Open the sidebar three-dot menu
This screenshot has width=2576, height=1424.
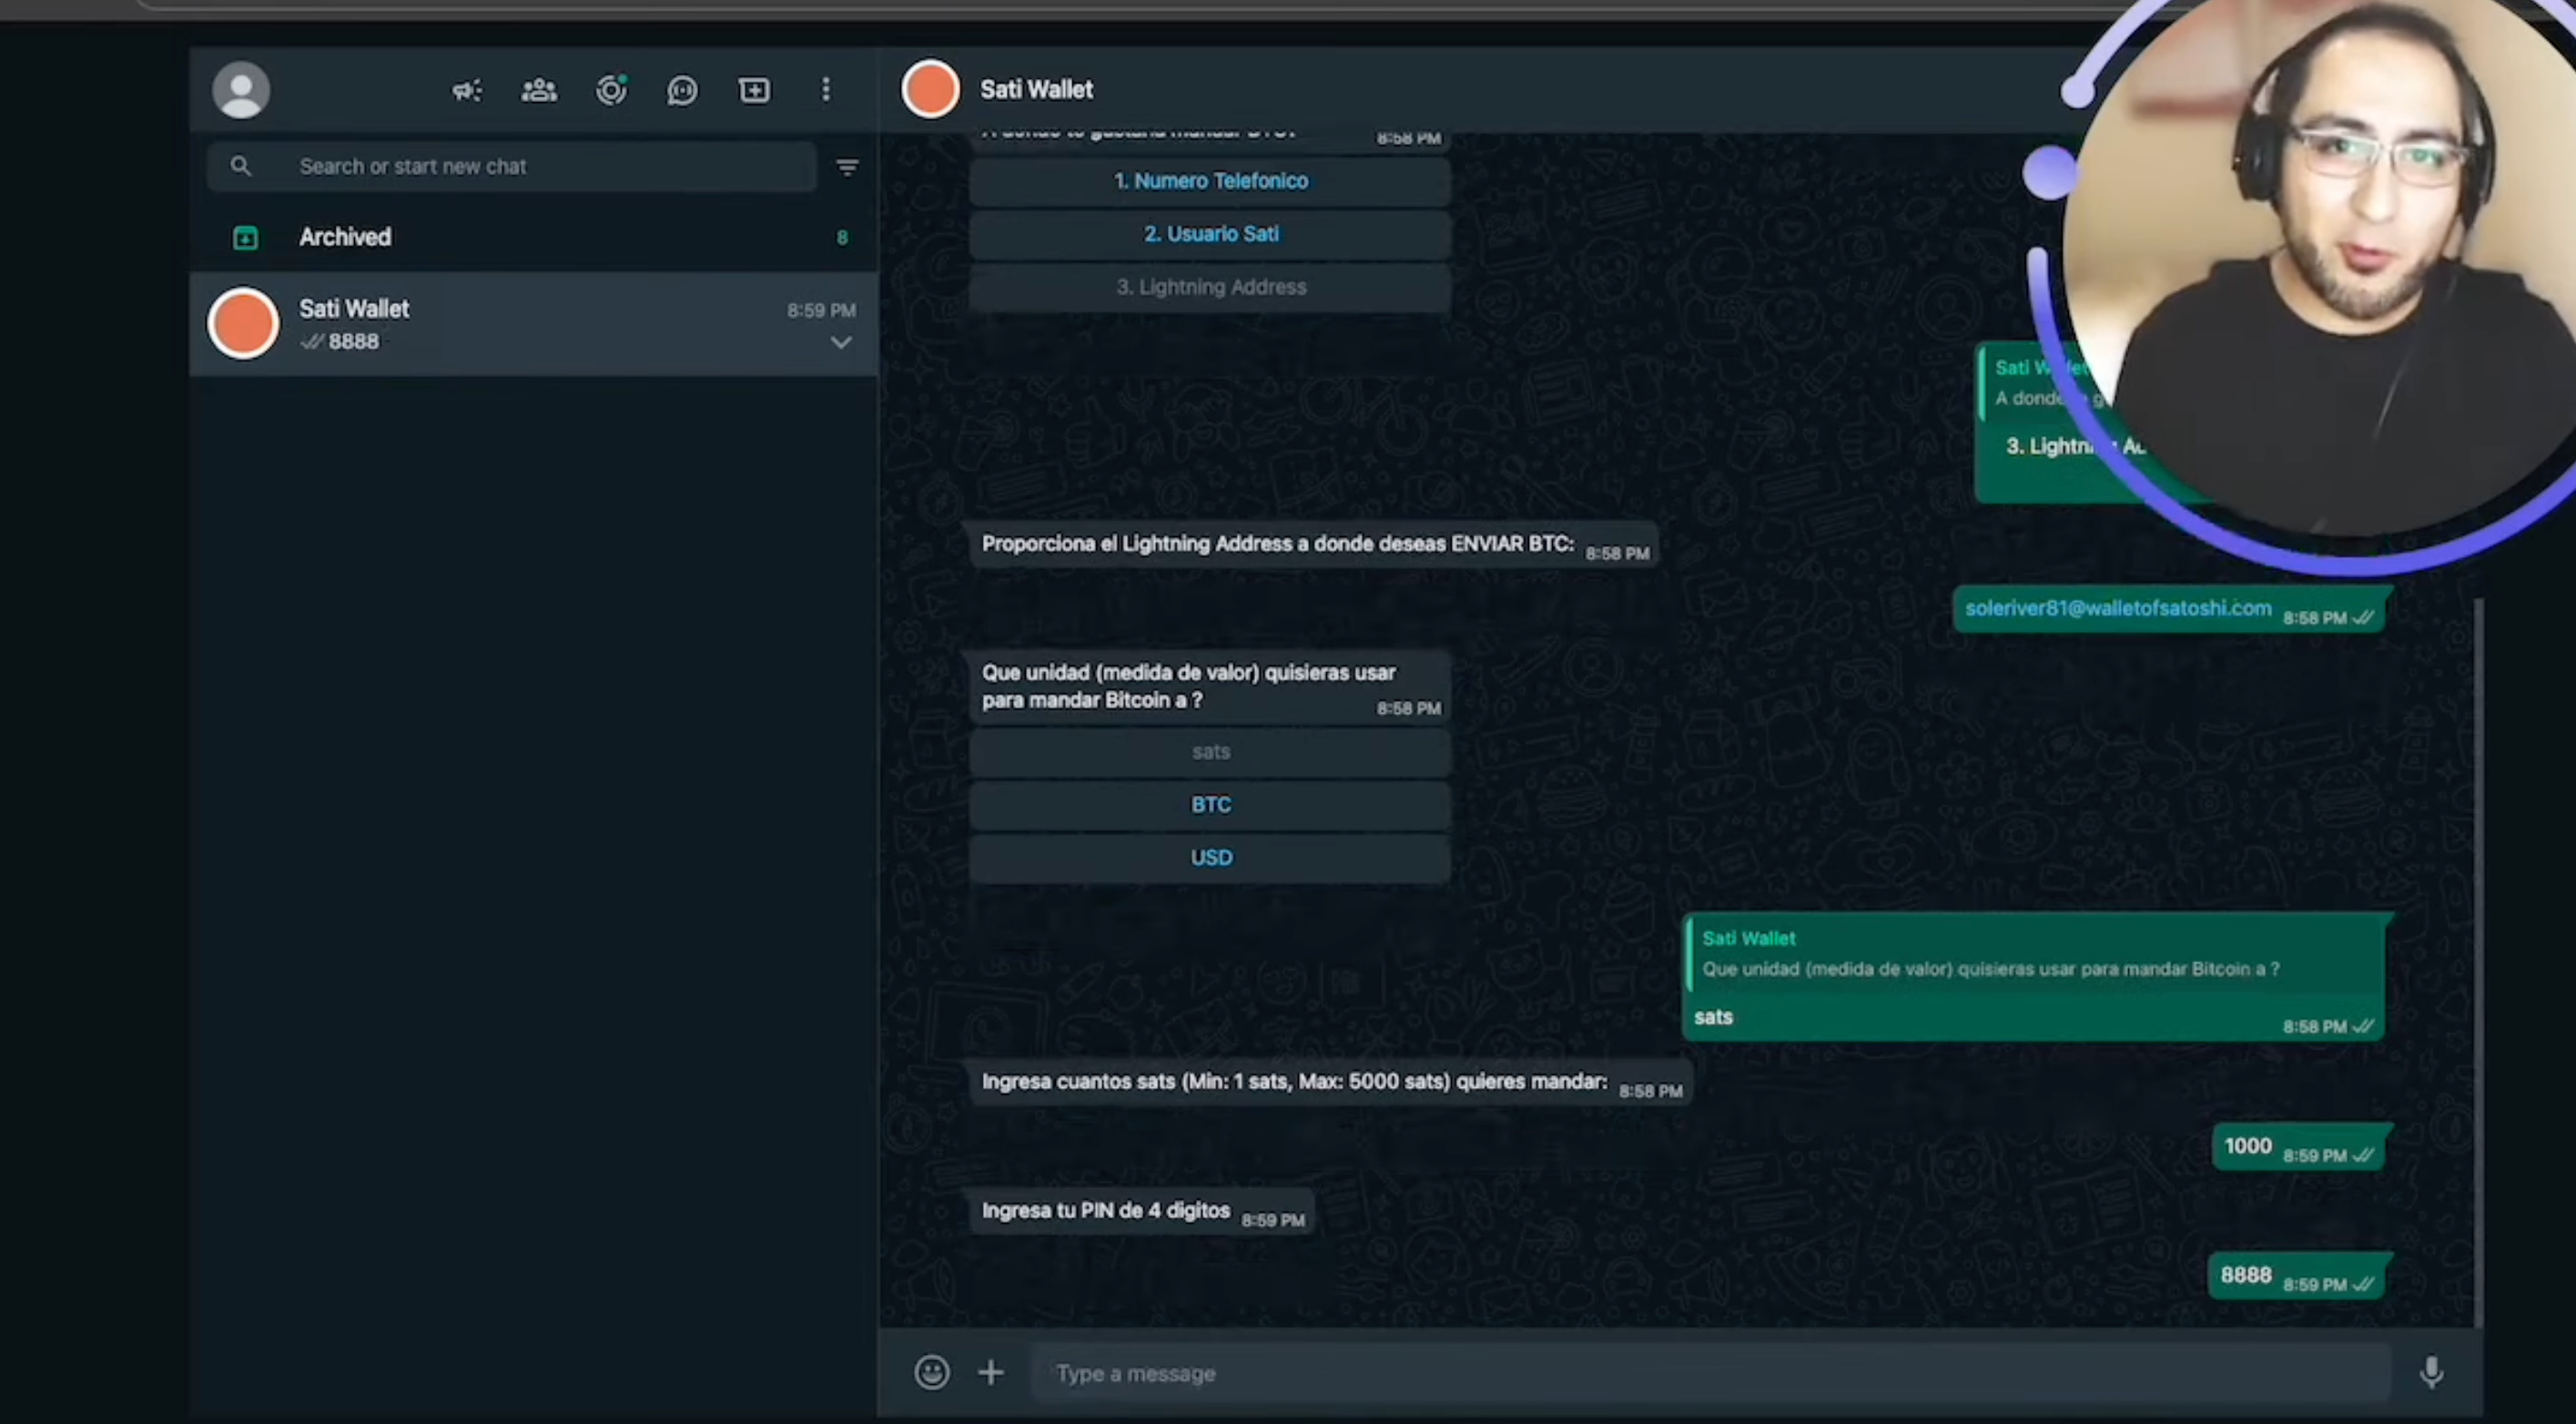pyautogui.click(x=826, y=90)
